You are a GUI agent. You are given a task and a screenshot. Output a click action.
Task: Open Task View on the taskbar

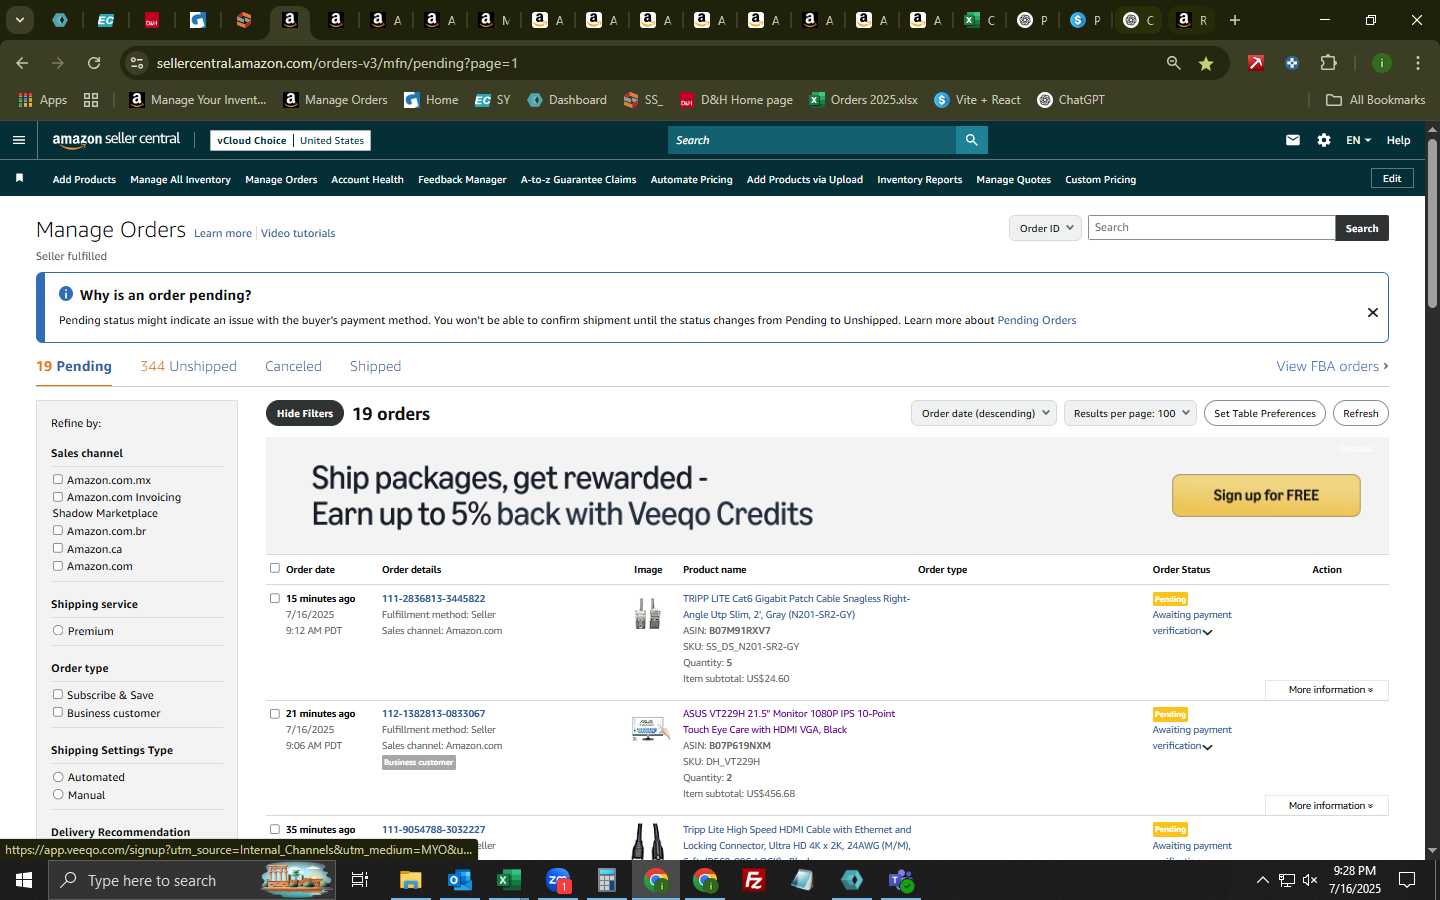click(360, 880)
